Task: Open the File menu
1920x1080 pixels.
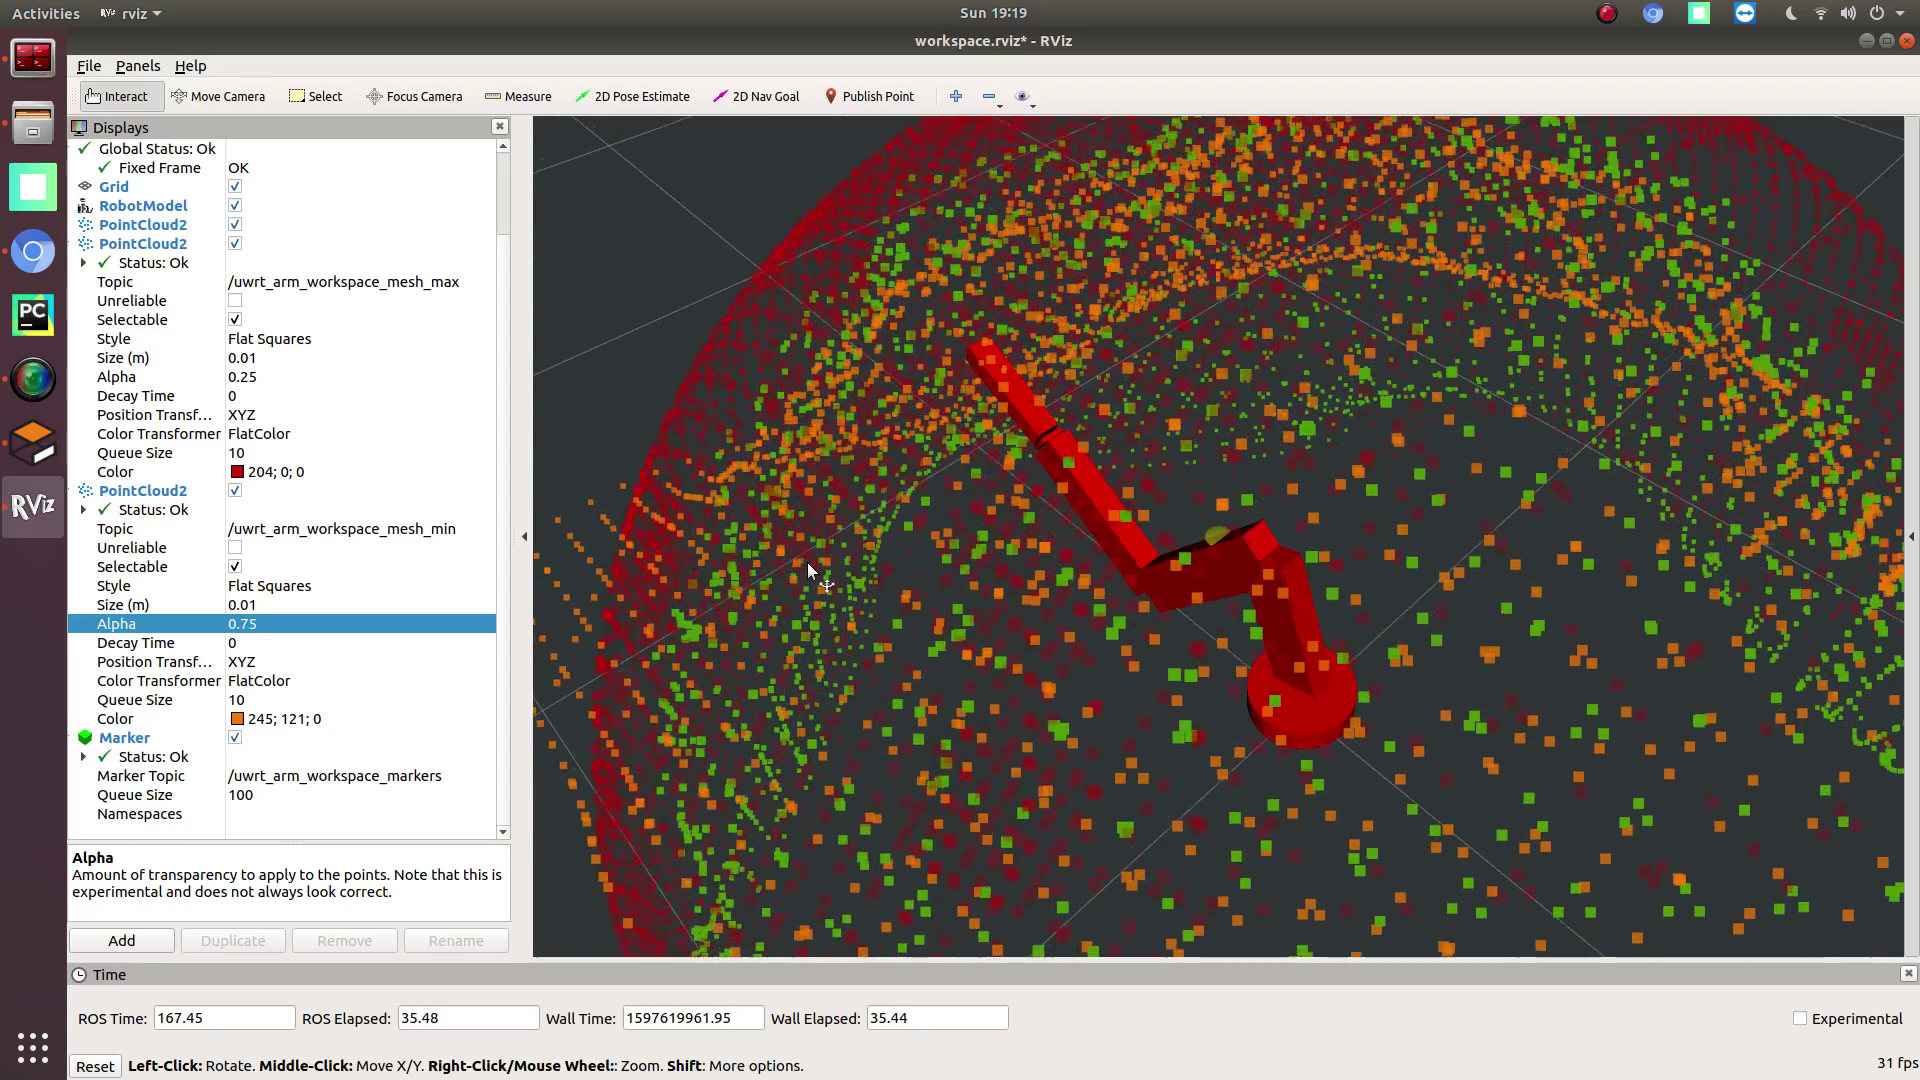Action: pos(89,66)
